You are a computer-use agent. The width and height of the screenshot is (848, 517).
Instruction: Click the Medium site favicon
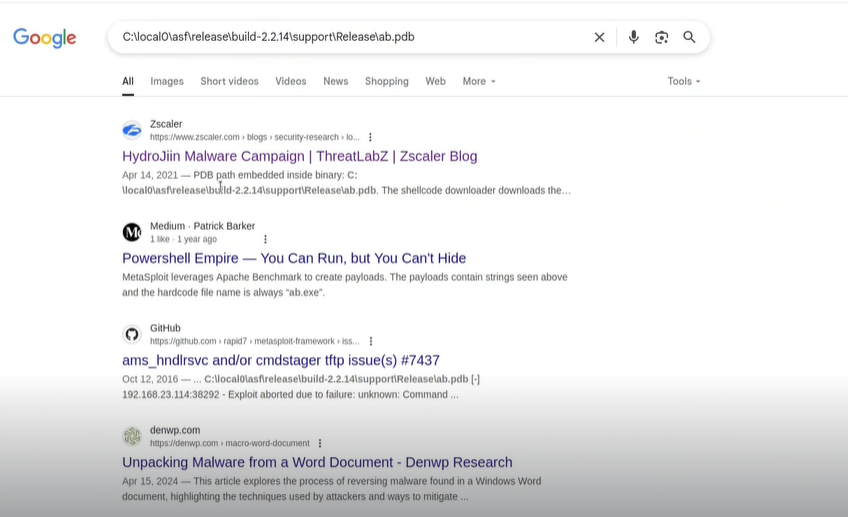pos(132,232)
